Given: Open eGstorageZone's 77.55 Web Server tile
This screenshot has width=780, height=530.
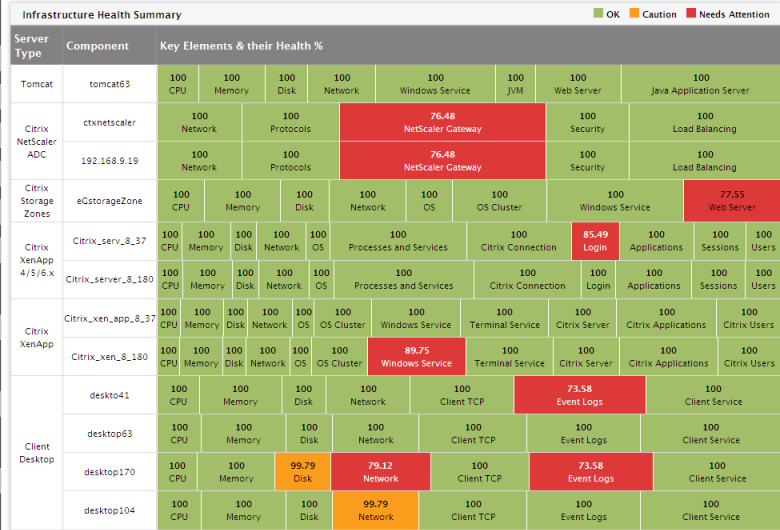Looking at the screenshot, I should [732, 201].
